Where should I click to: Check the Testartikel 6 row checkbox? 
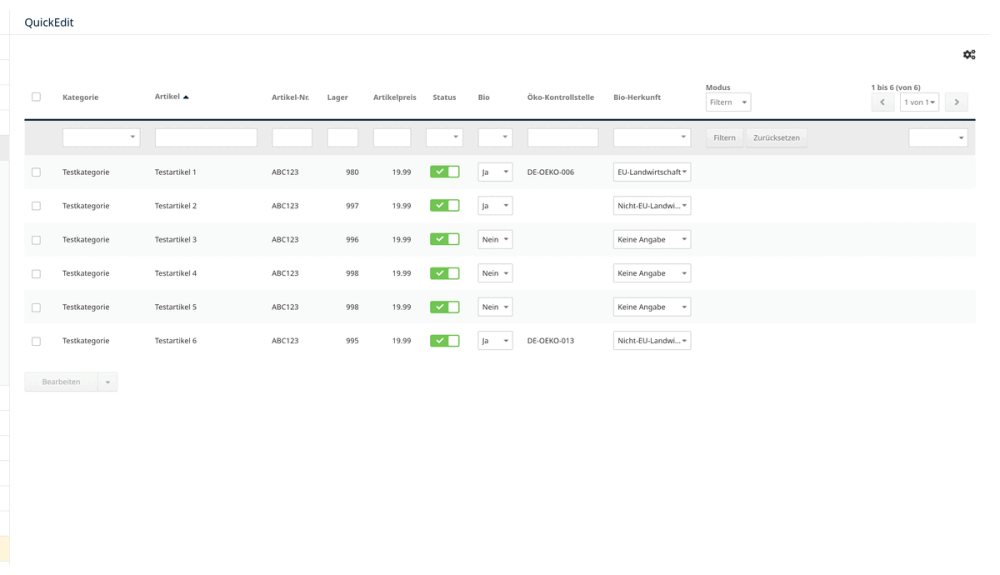pos(36,341)
